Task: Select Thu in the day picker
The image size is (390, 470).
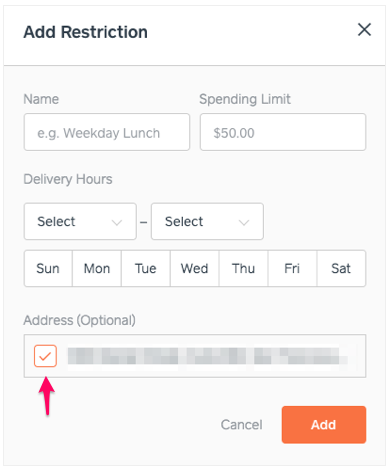Action: (x=243, y=268)
